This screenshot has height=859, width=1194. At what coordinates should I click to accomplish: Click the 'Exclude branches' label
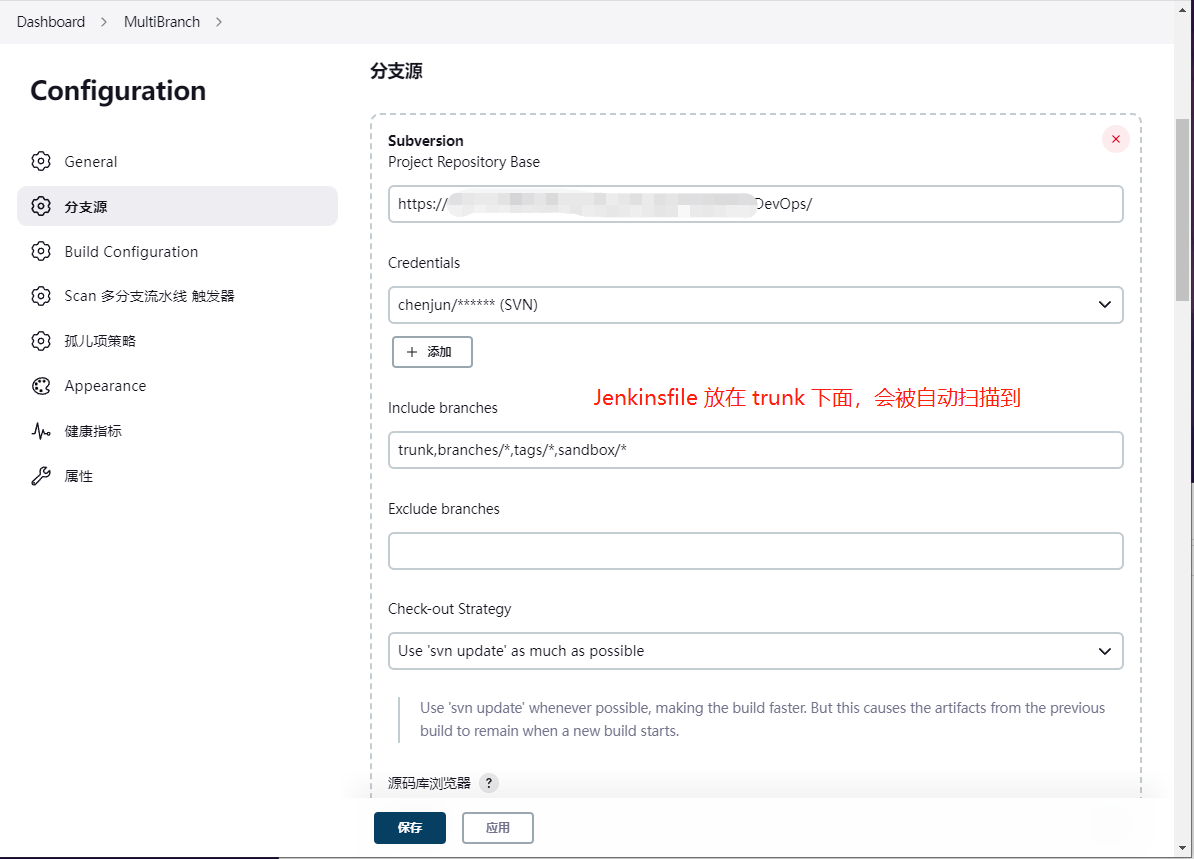click(x=444, y=509)
